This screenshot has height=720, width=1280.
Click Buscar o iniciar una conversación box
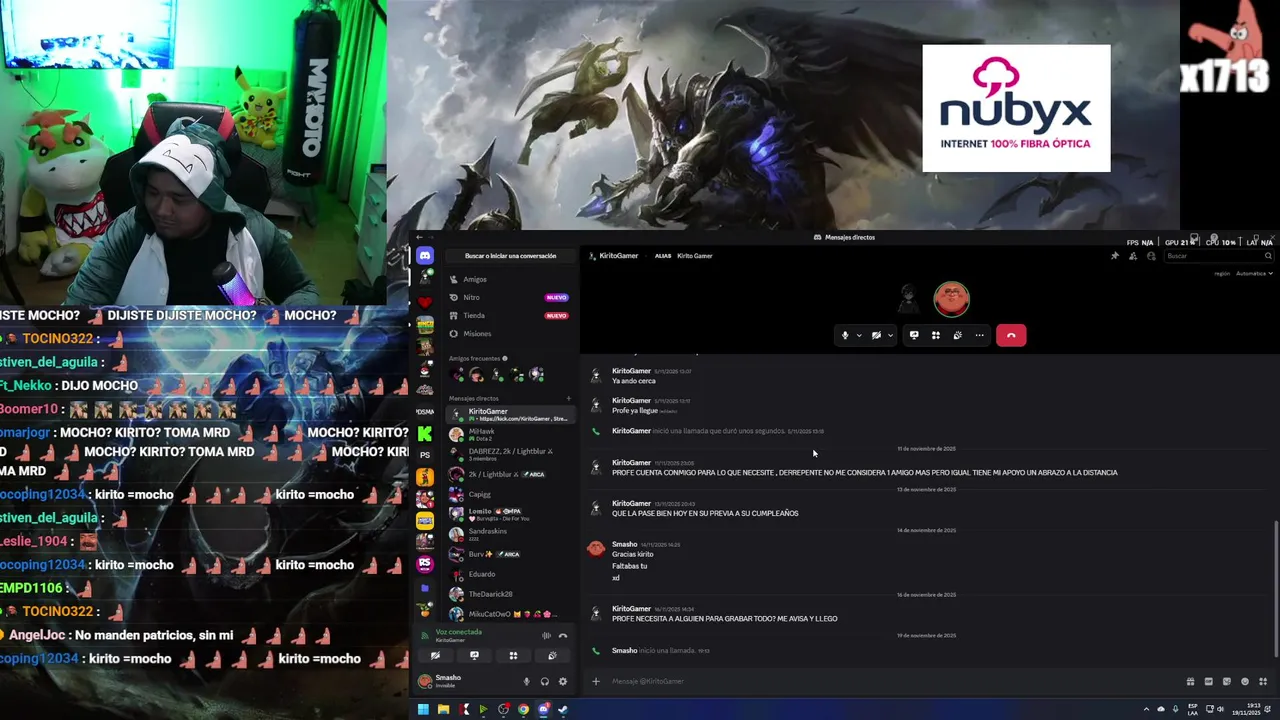[x=510, y=256]
